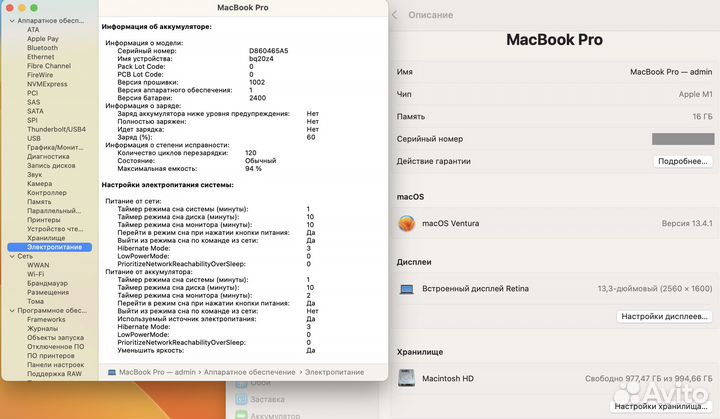Click MacBook Pro — admin in the path bar
The width and height of the screenshot is (720, 419).
(x=157, y=372)
